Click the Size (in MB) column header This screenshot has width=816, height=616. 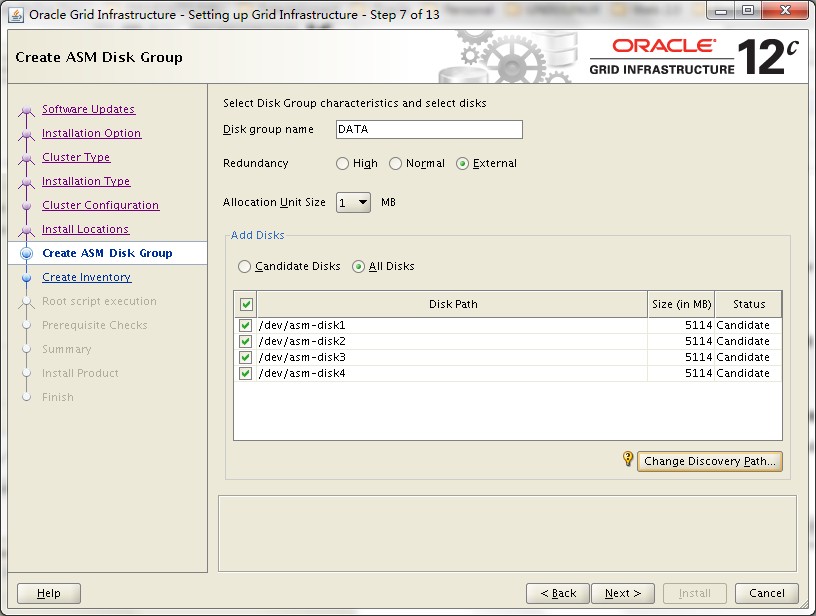[681, 304]
